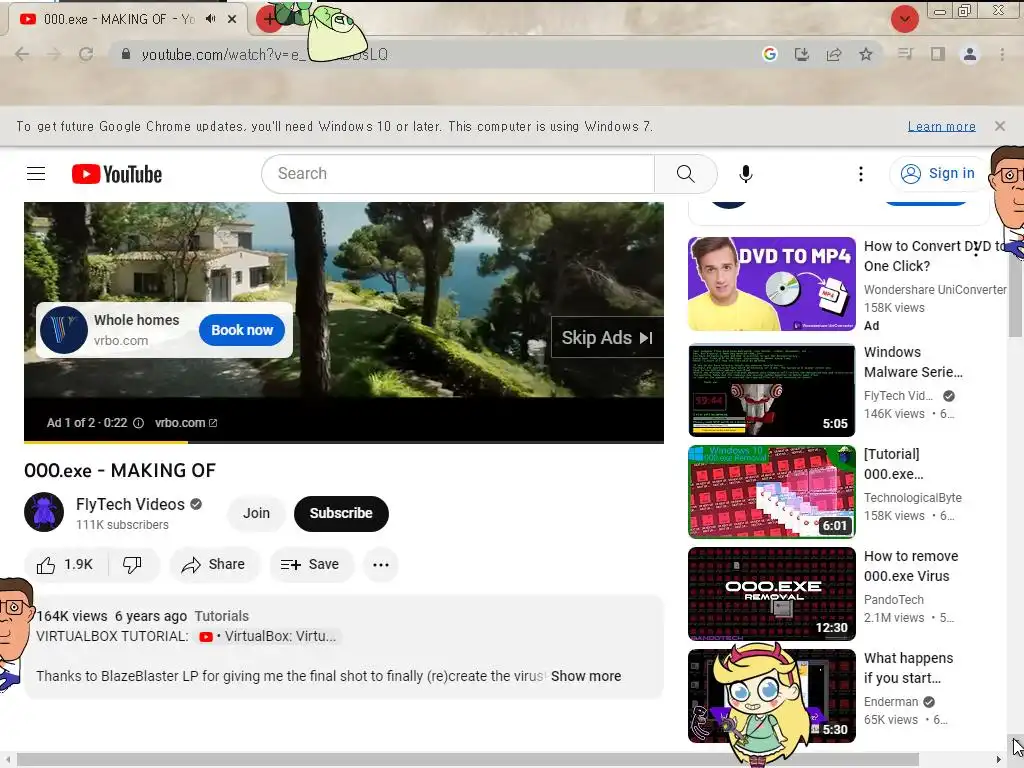Start voice search with the microphone icon
1024x768 pixels.
(746, 174)
